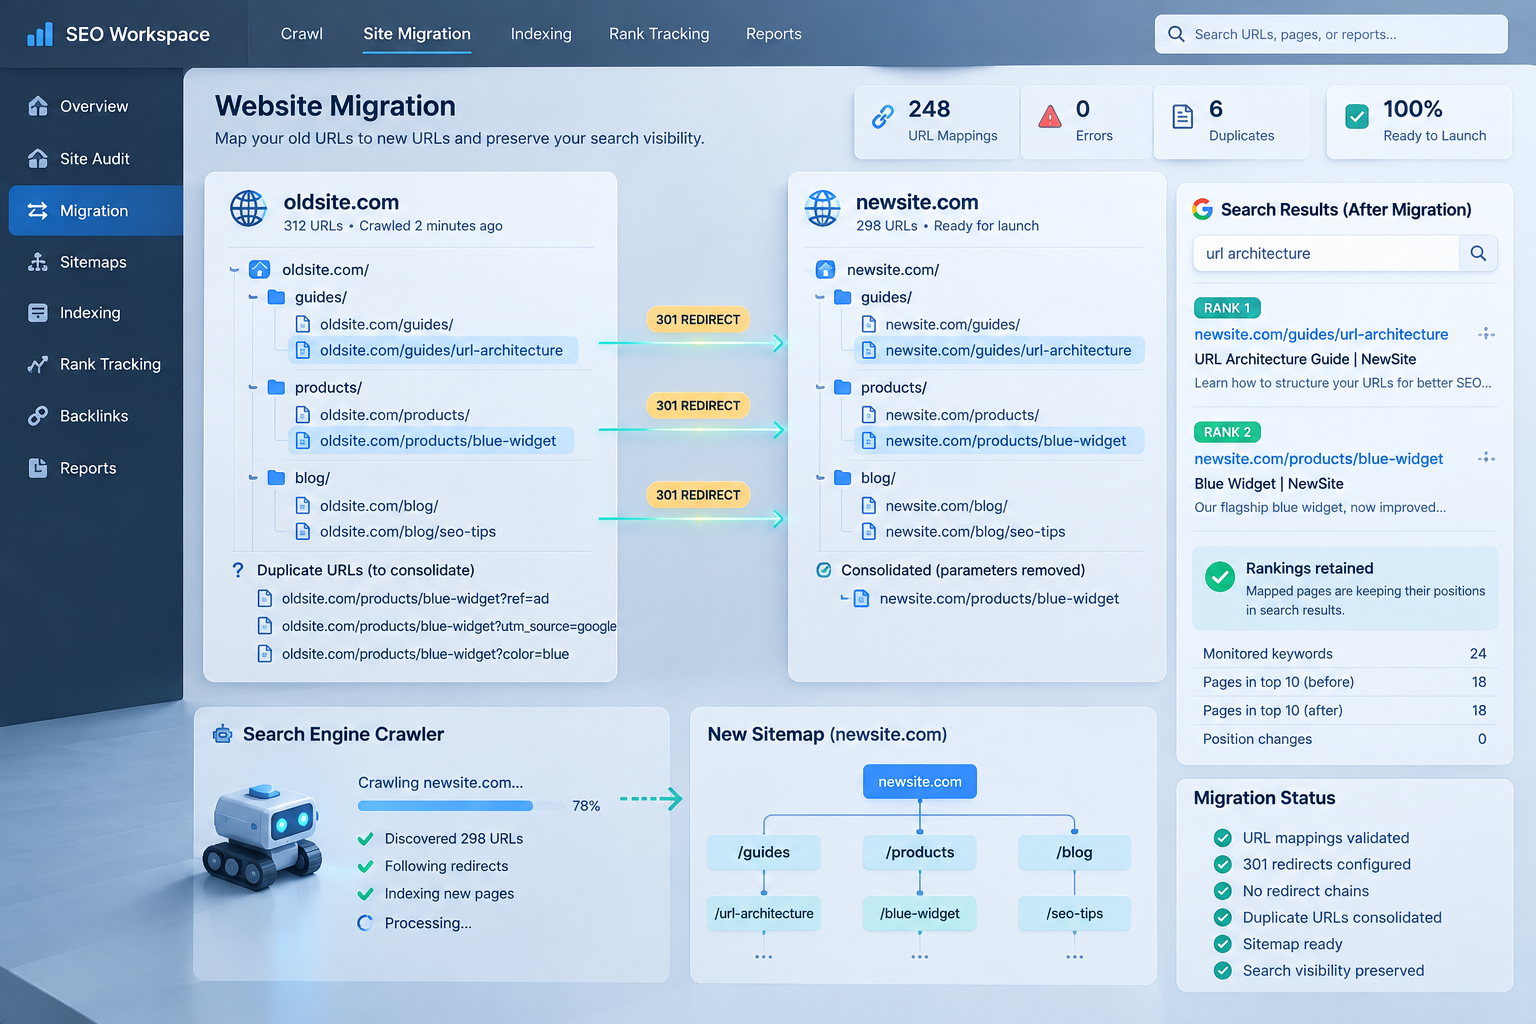Click the URL Mappings link icon
Screen dimensions: 1536x1024
(883, 117)
